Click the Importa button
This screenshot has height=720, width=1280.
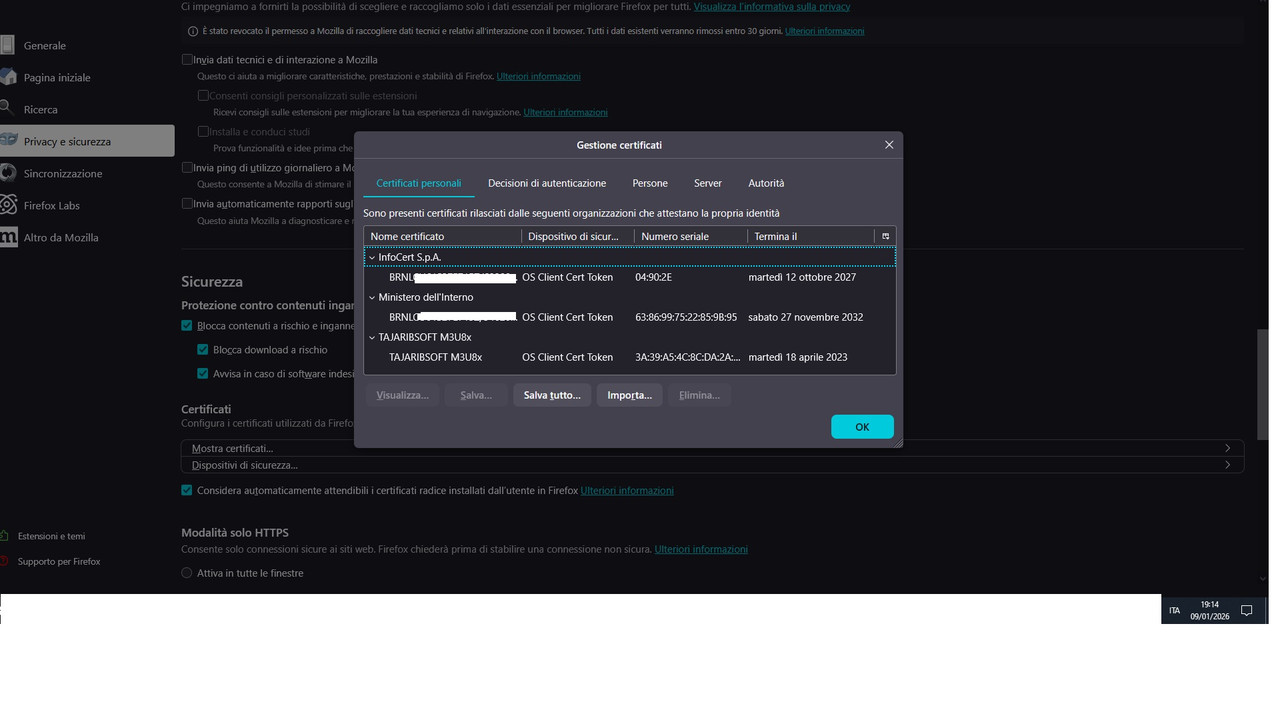click(630, 395)
